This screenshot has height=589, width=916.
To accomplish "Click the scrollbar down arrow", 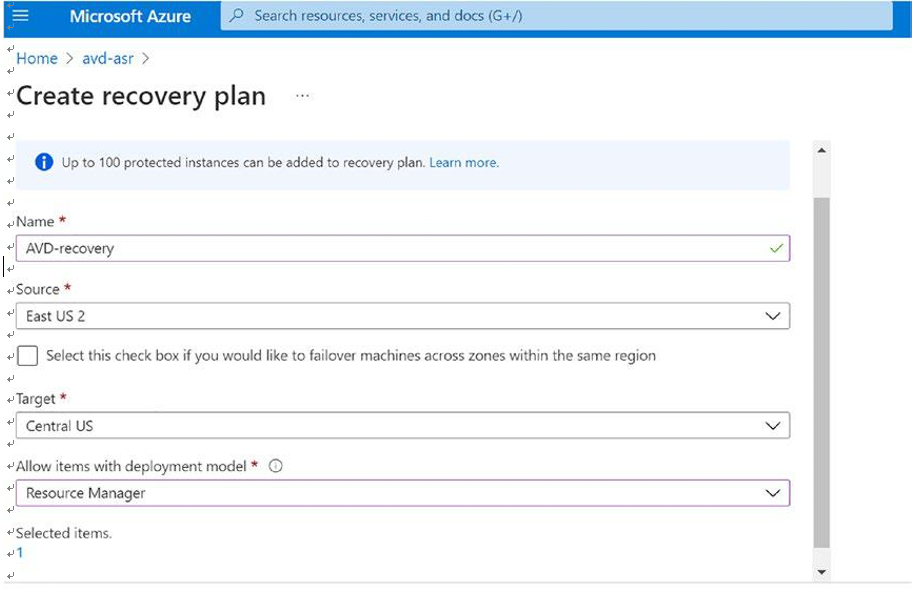I will tap(821, 571).
